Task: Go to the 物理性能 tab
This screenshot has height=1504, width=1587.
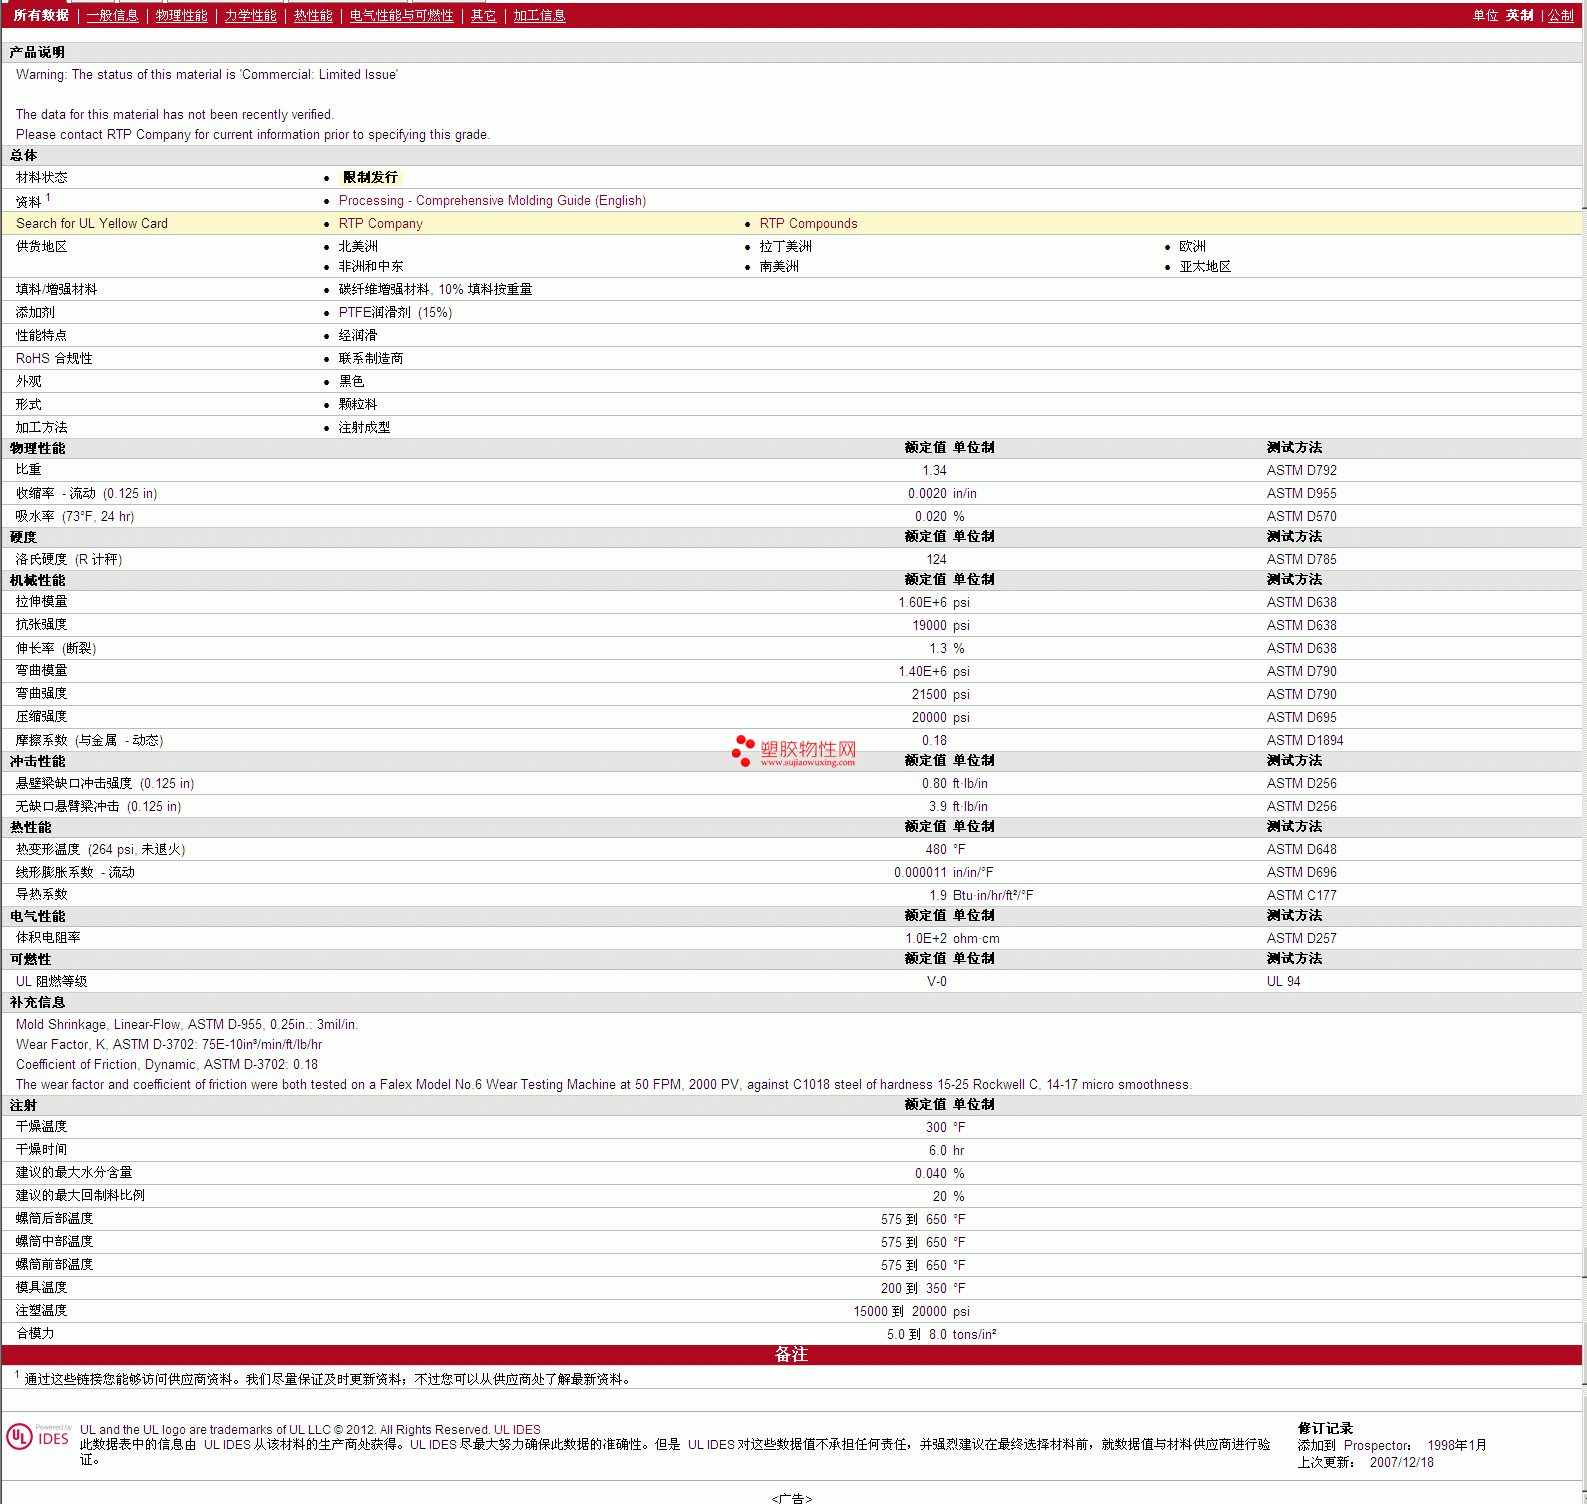Action: point(181,16)
